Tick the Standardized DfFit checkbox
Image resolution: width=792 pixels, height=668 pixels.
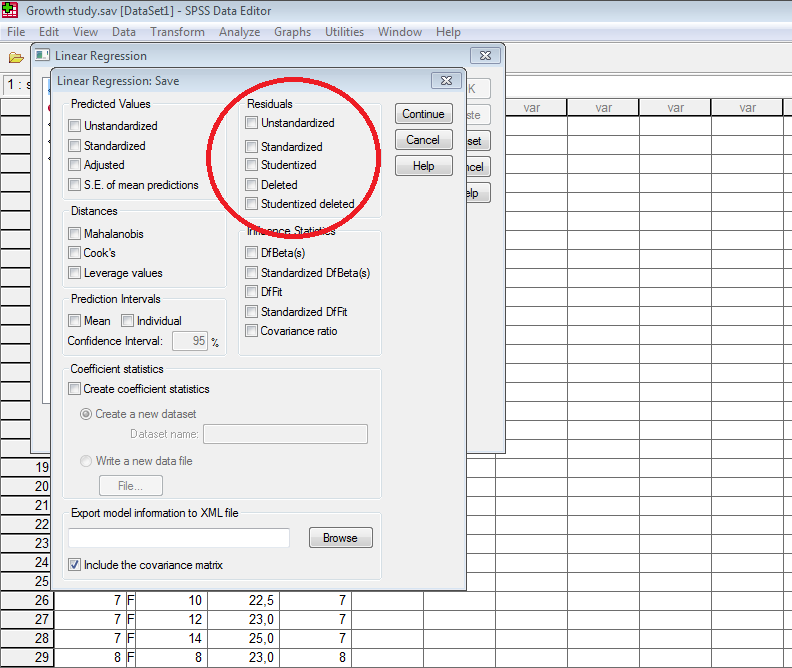(252, 312)
